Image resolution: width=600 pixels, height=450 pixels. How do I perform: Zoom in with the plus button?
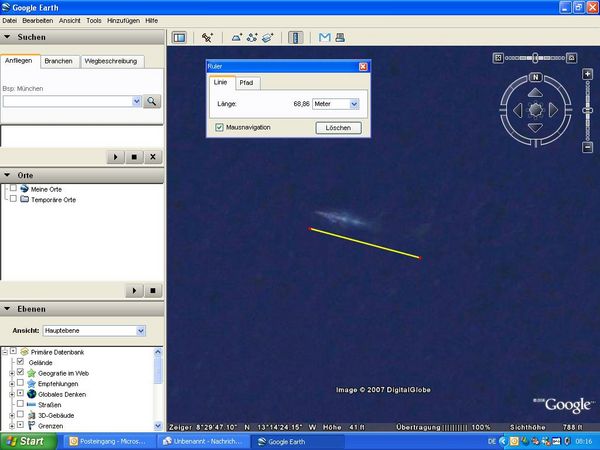click(587, 74)
